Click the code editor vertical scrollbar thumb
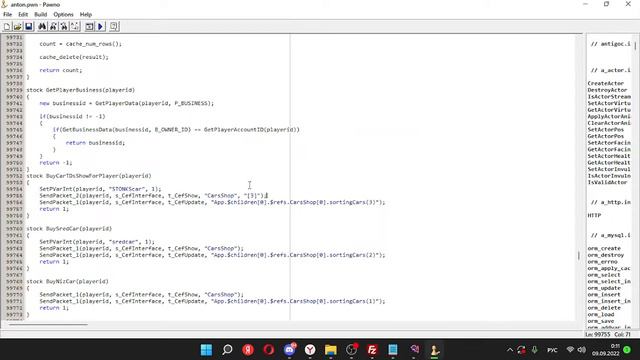This screenshot has height=360, width=640. [579, 256]
